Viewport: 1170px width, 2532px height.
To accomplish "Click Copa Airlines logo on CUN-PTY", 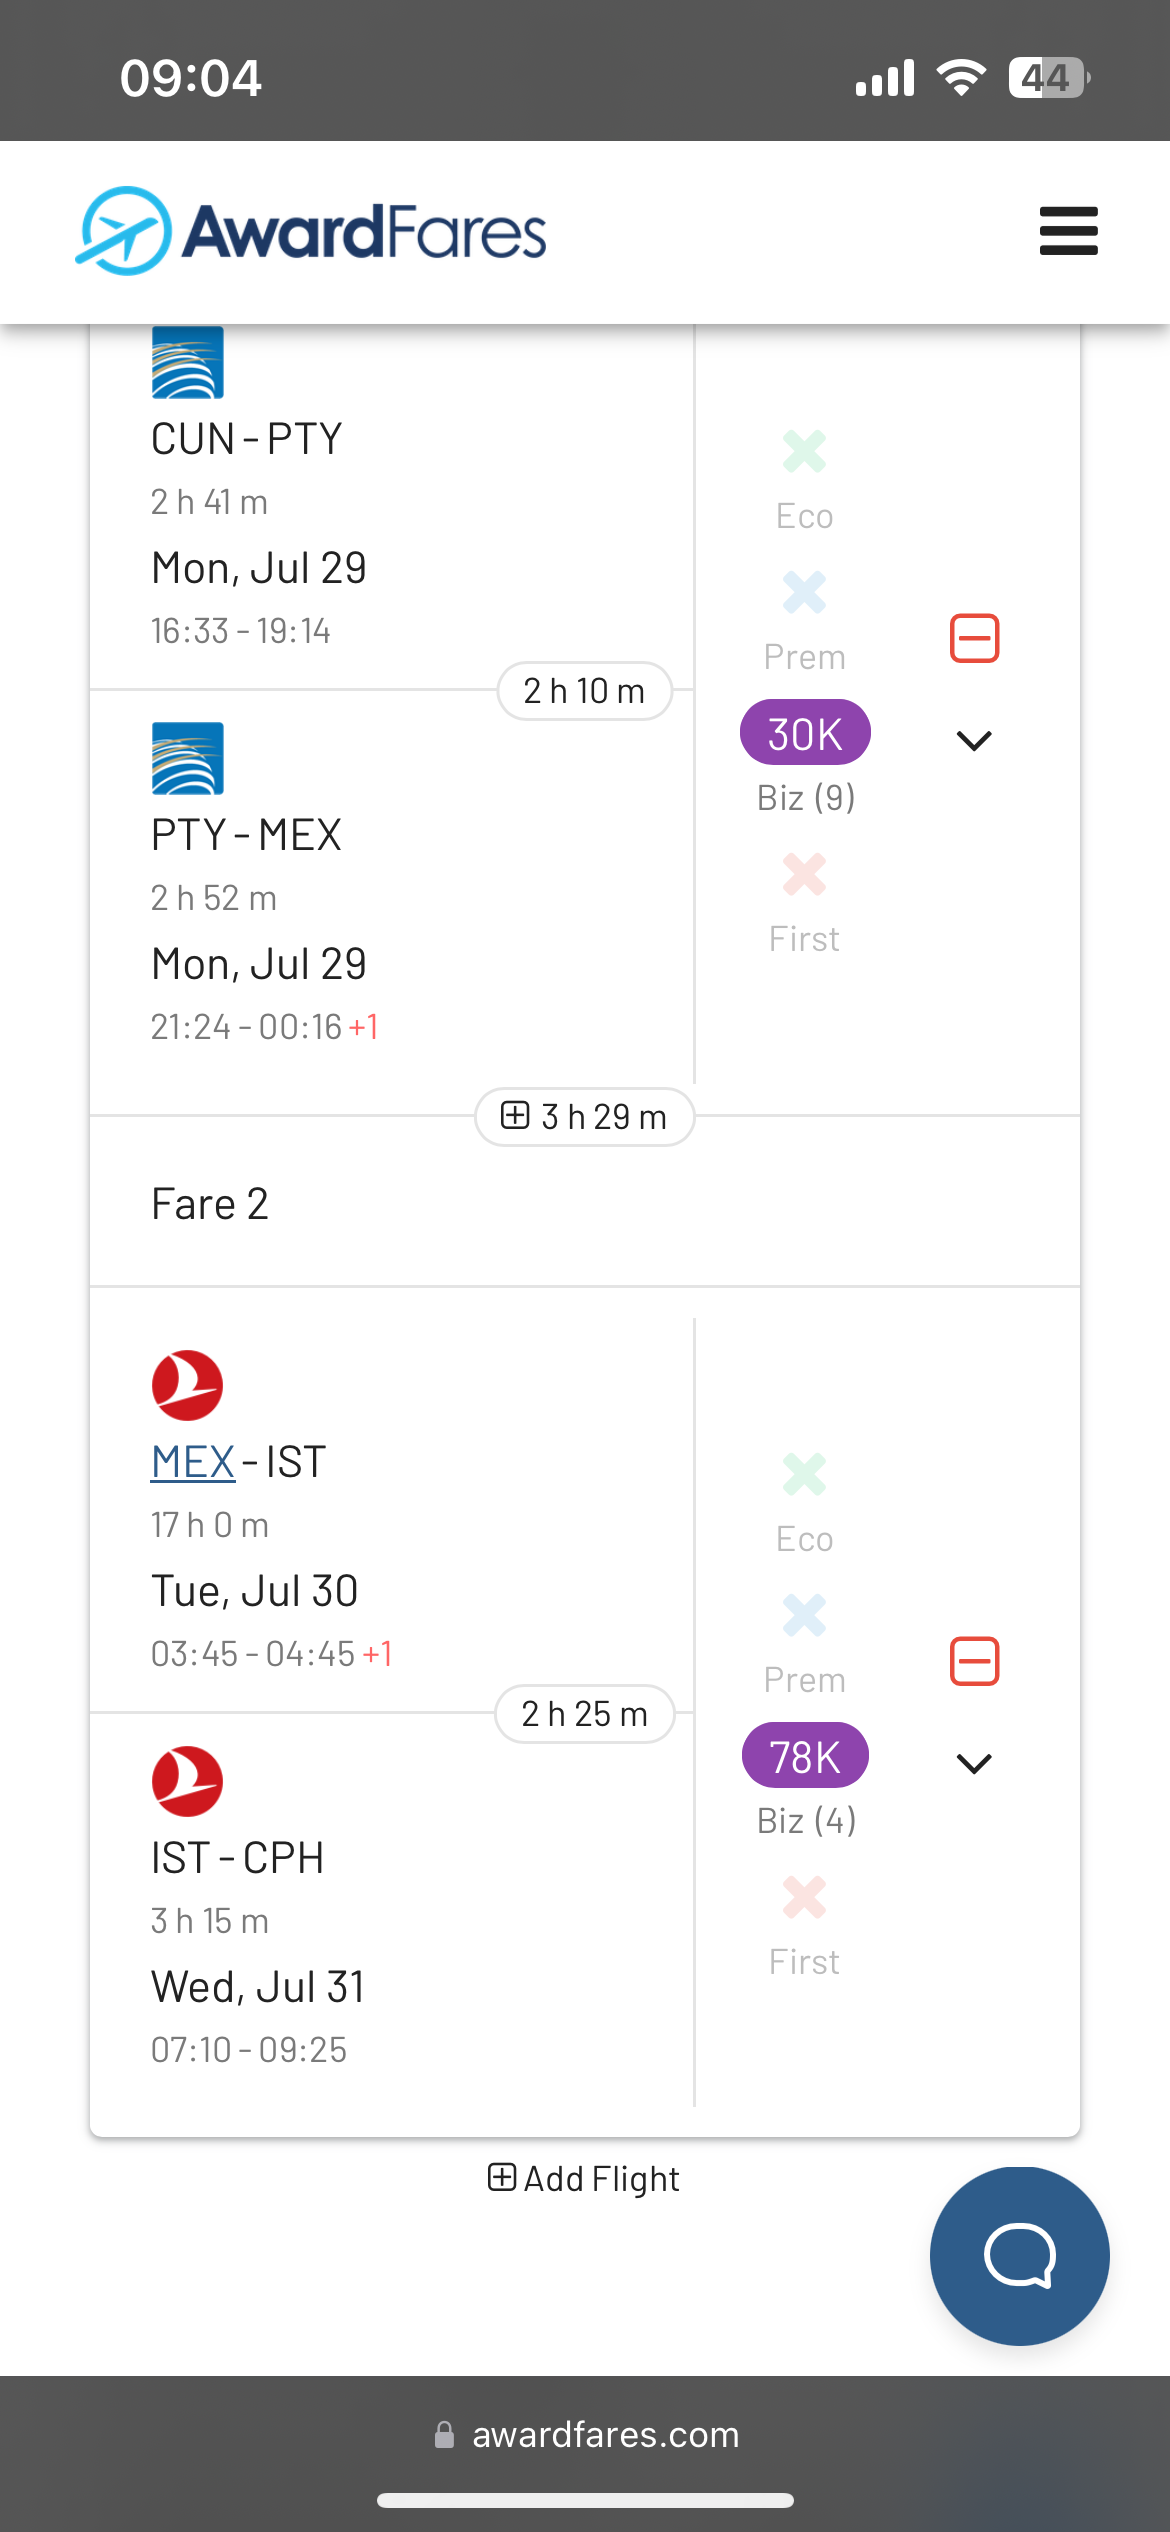I will [187, 362].
